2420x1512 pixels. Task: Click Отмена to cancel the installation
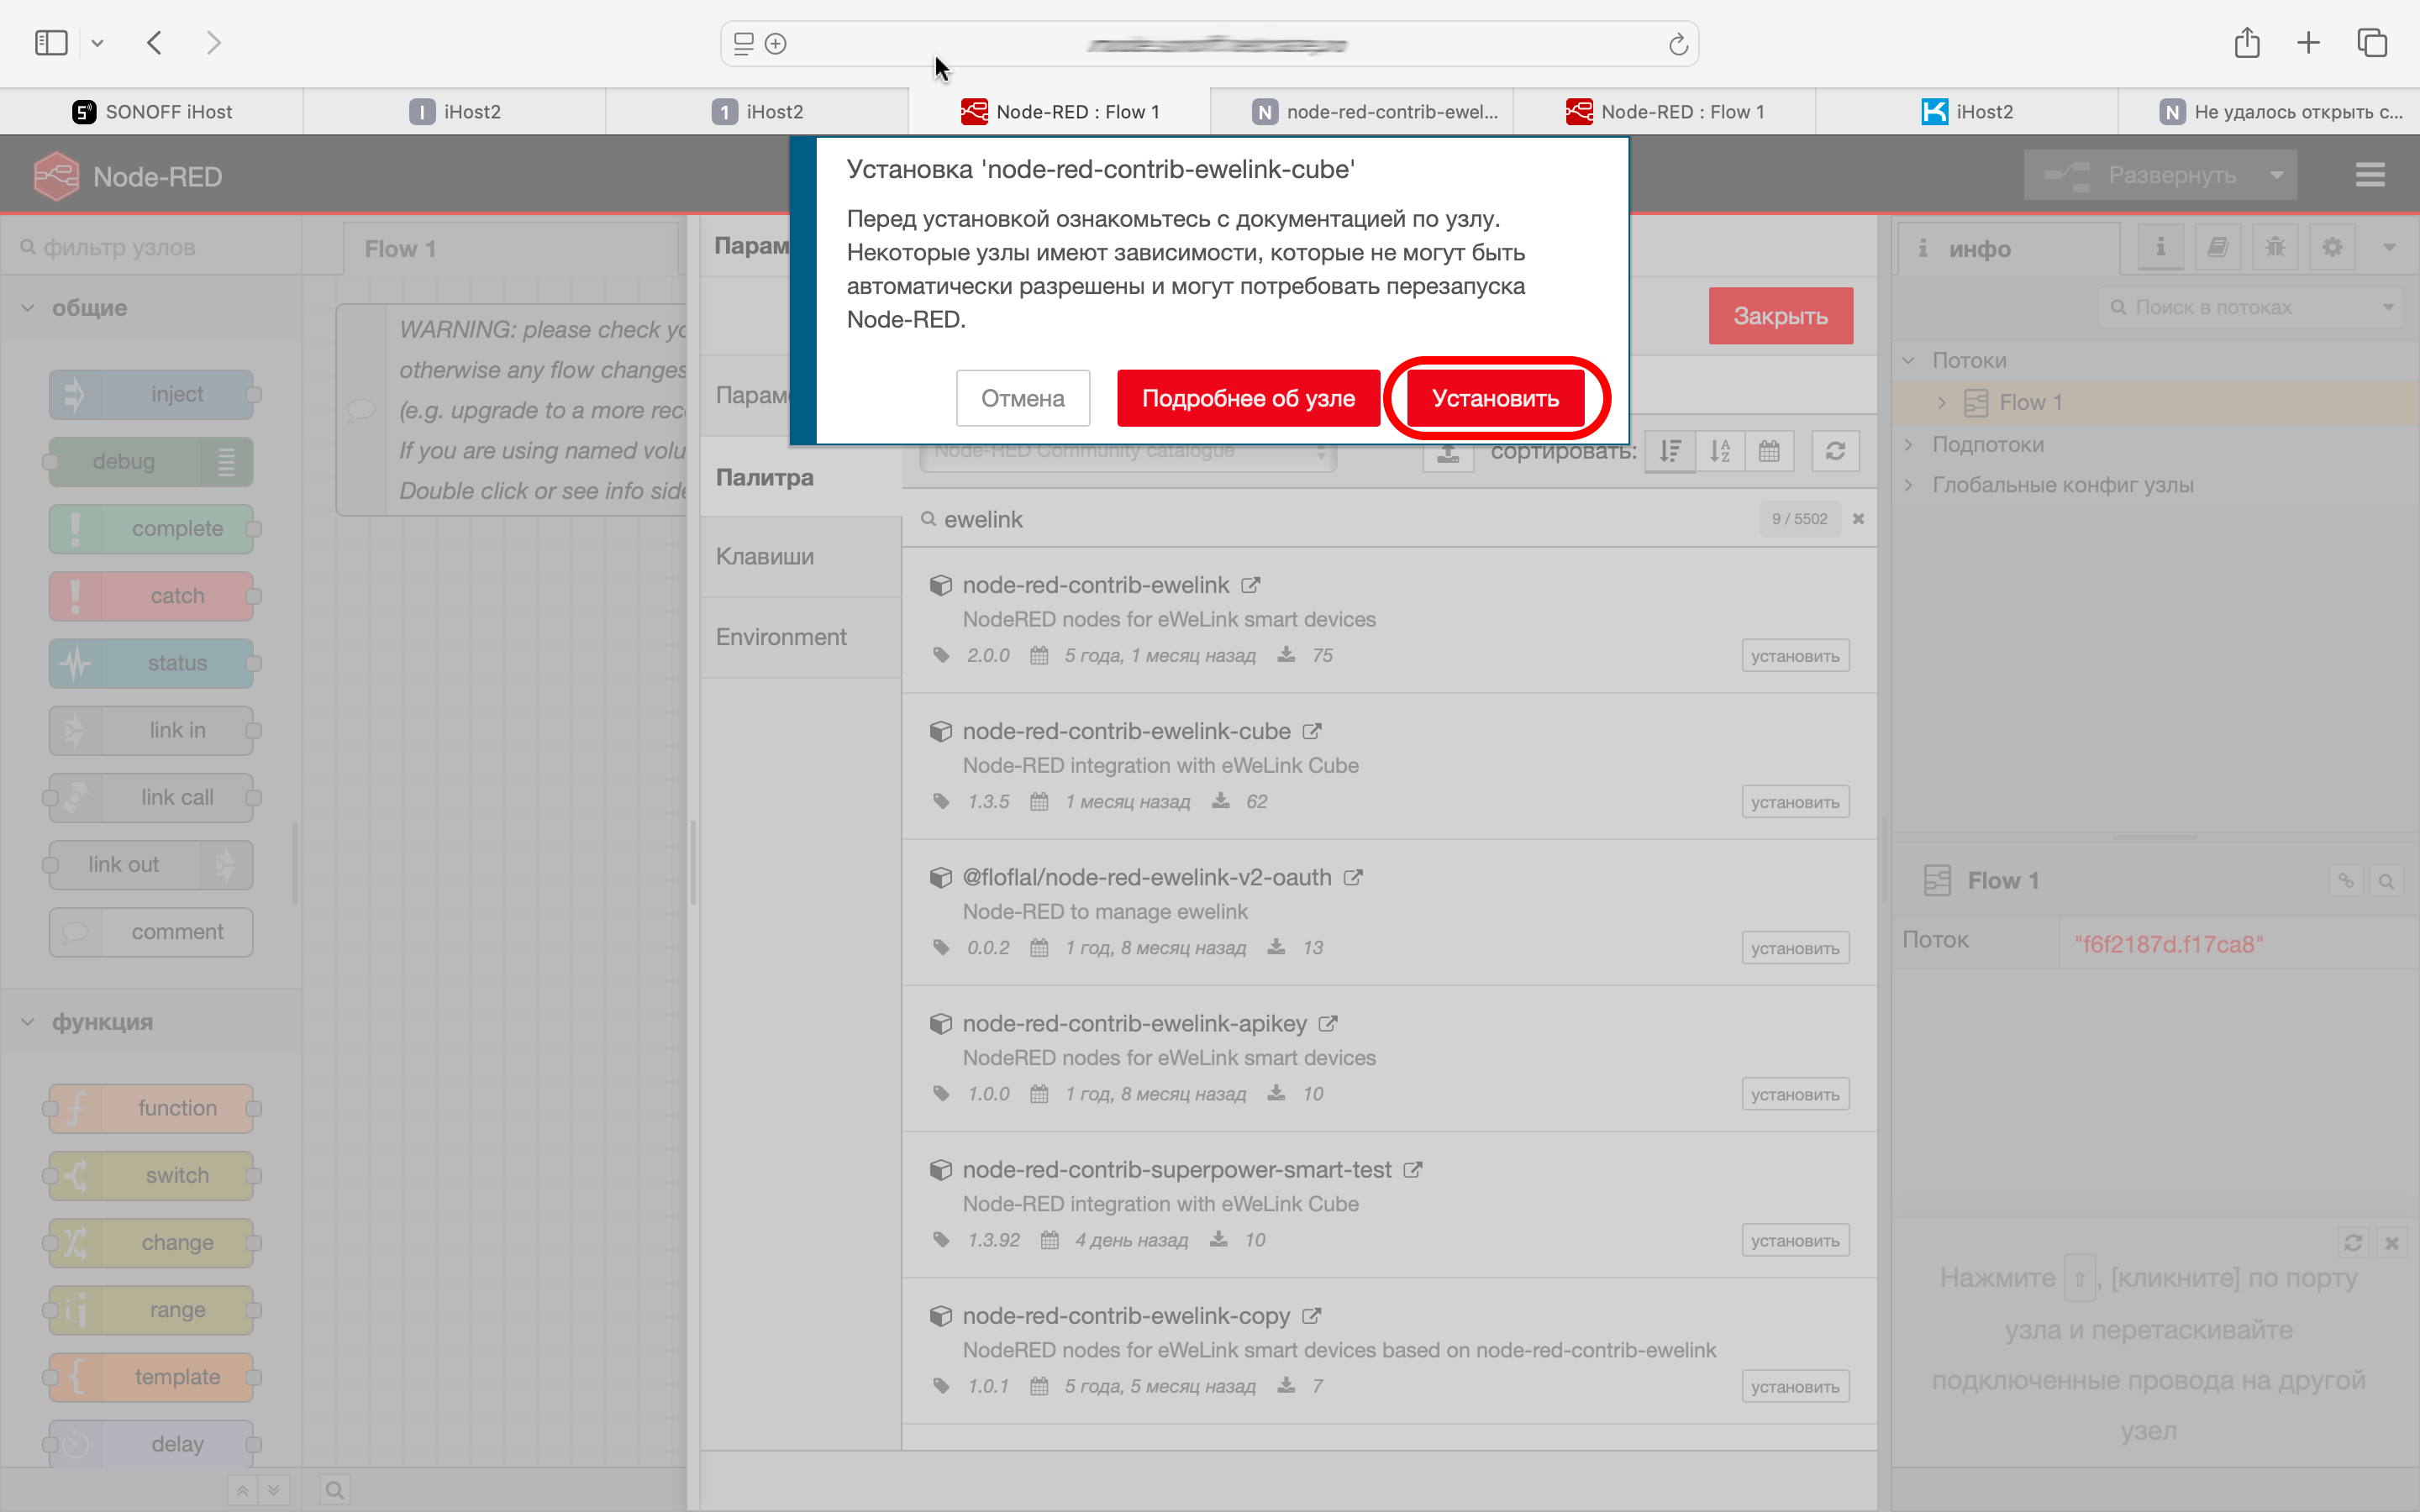pos(1022,398)
